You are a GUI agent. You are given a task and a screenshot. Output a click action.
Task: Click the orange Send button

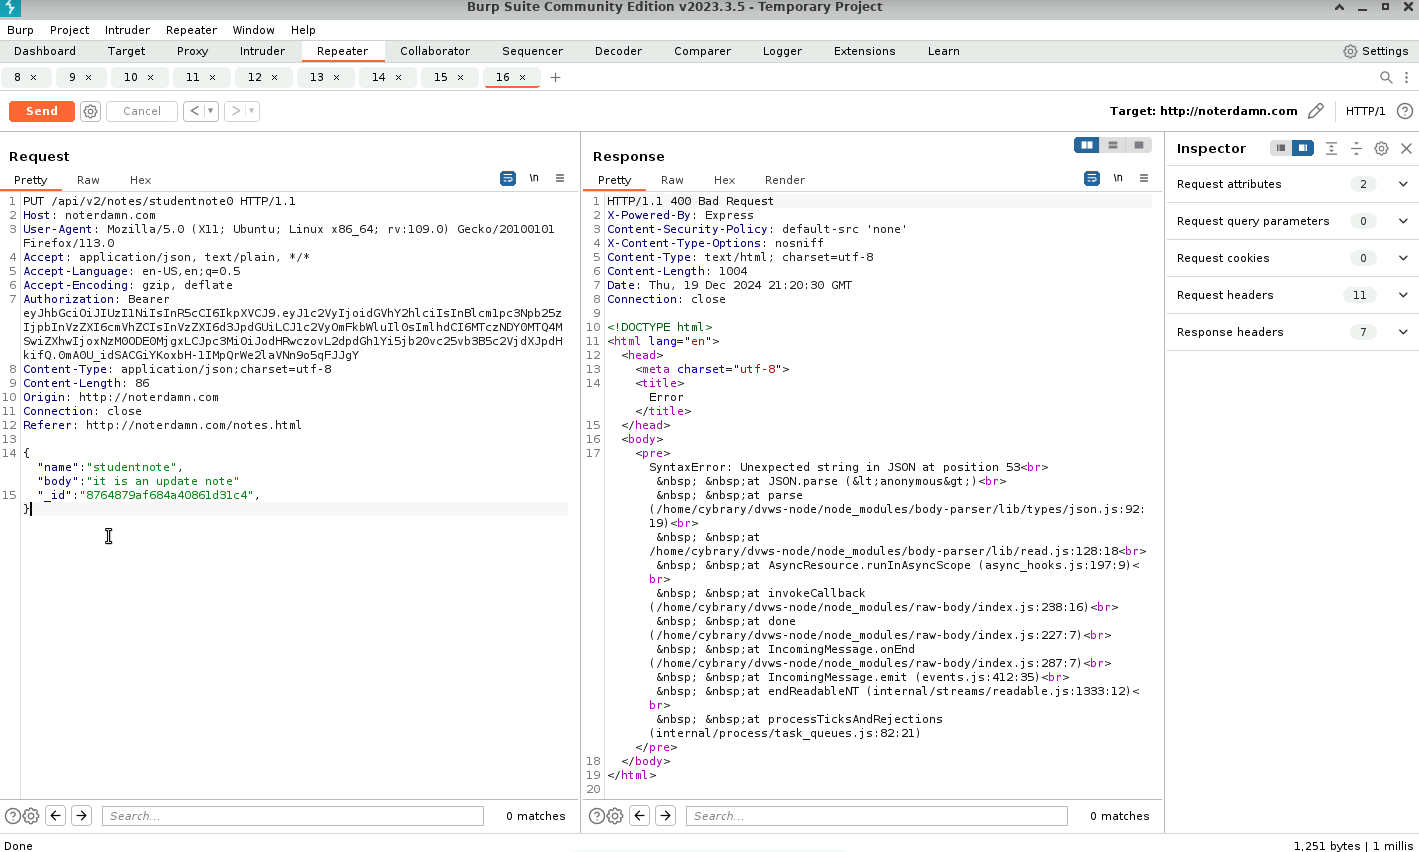[x=42, y=111]
